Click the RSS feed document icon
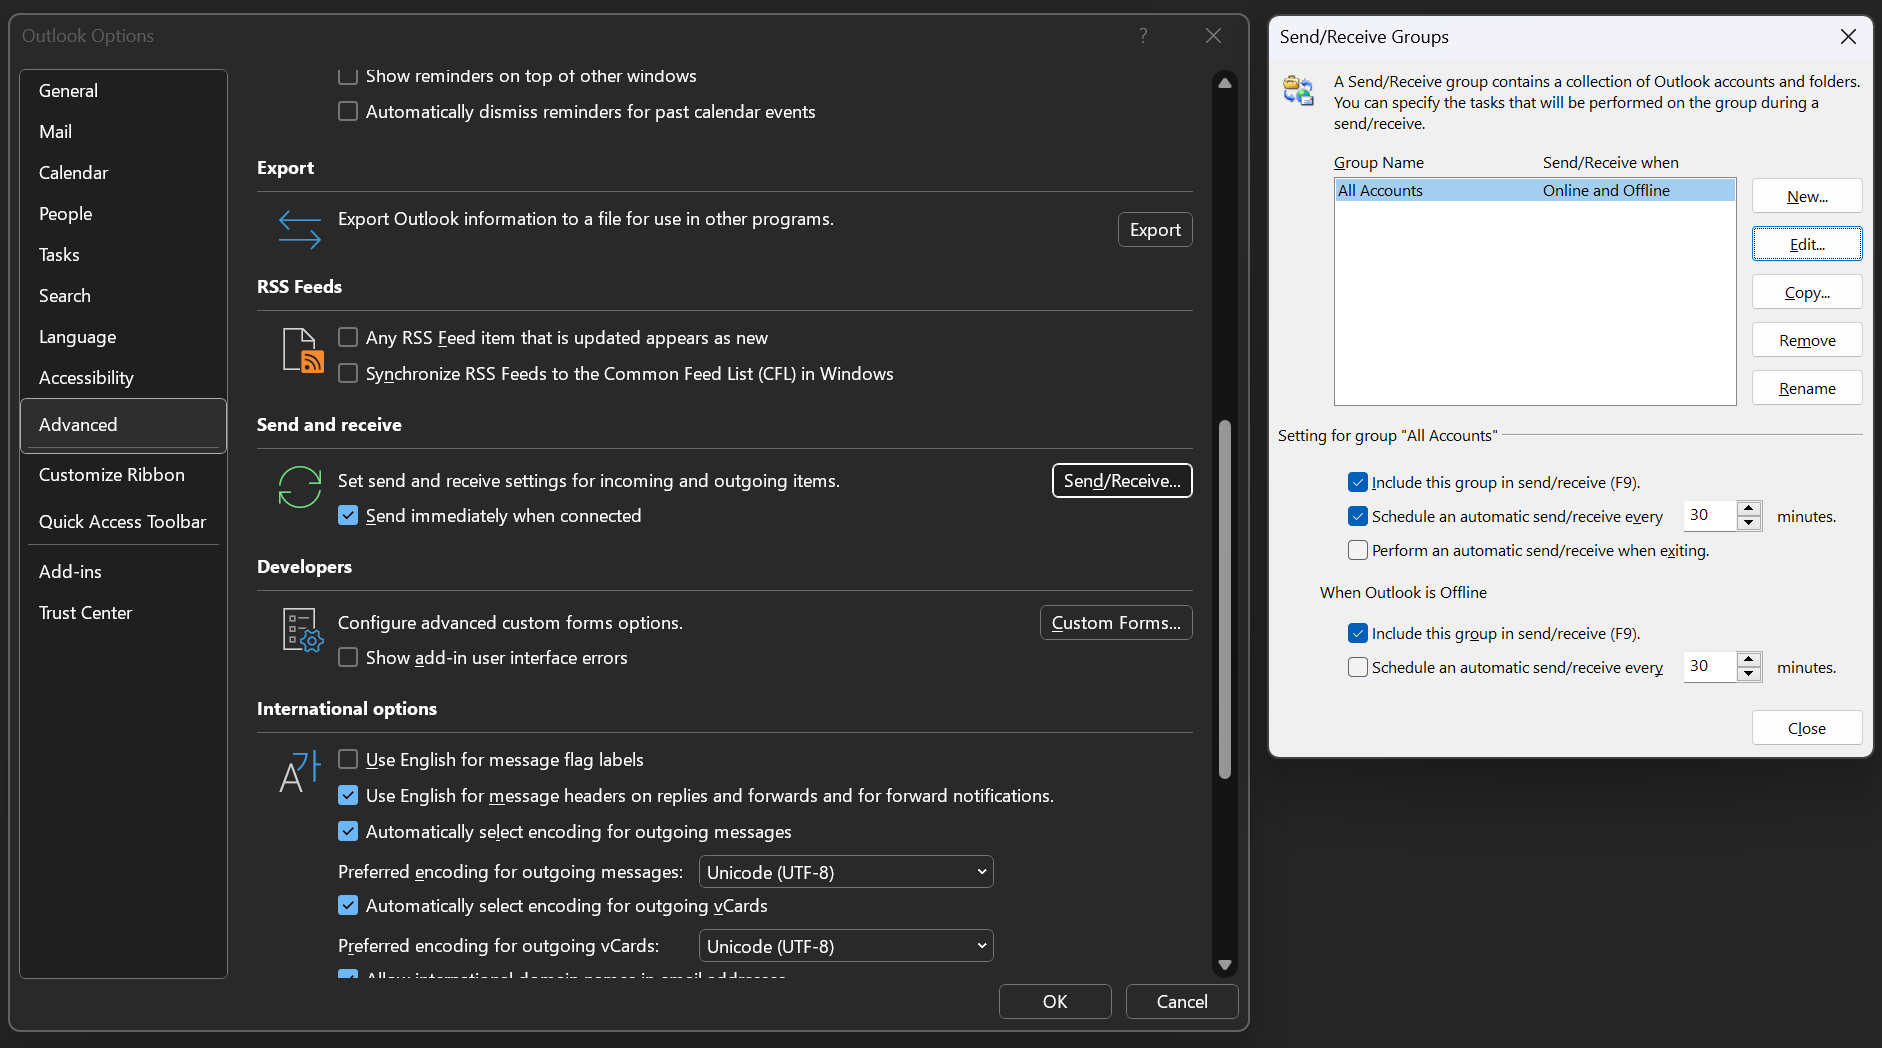The image size is (1882, 1048). coord(302,351)
